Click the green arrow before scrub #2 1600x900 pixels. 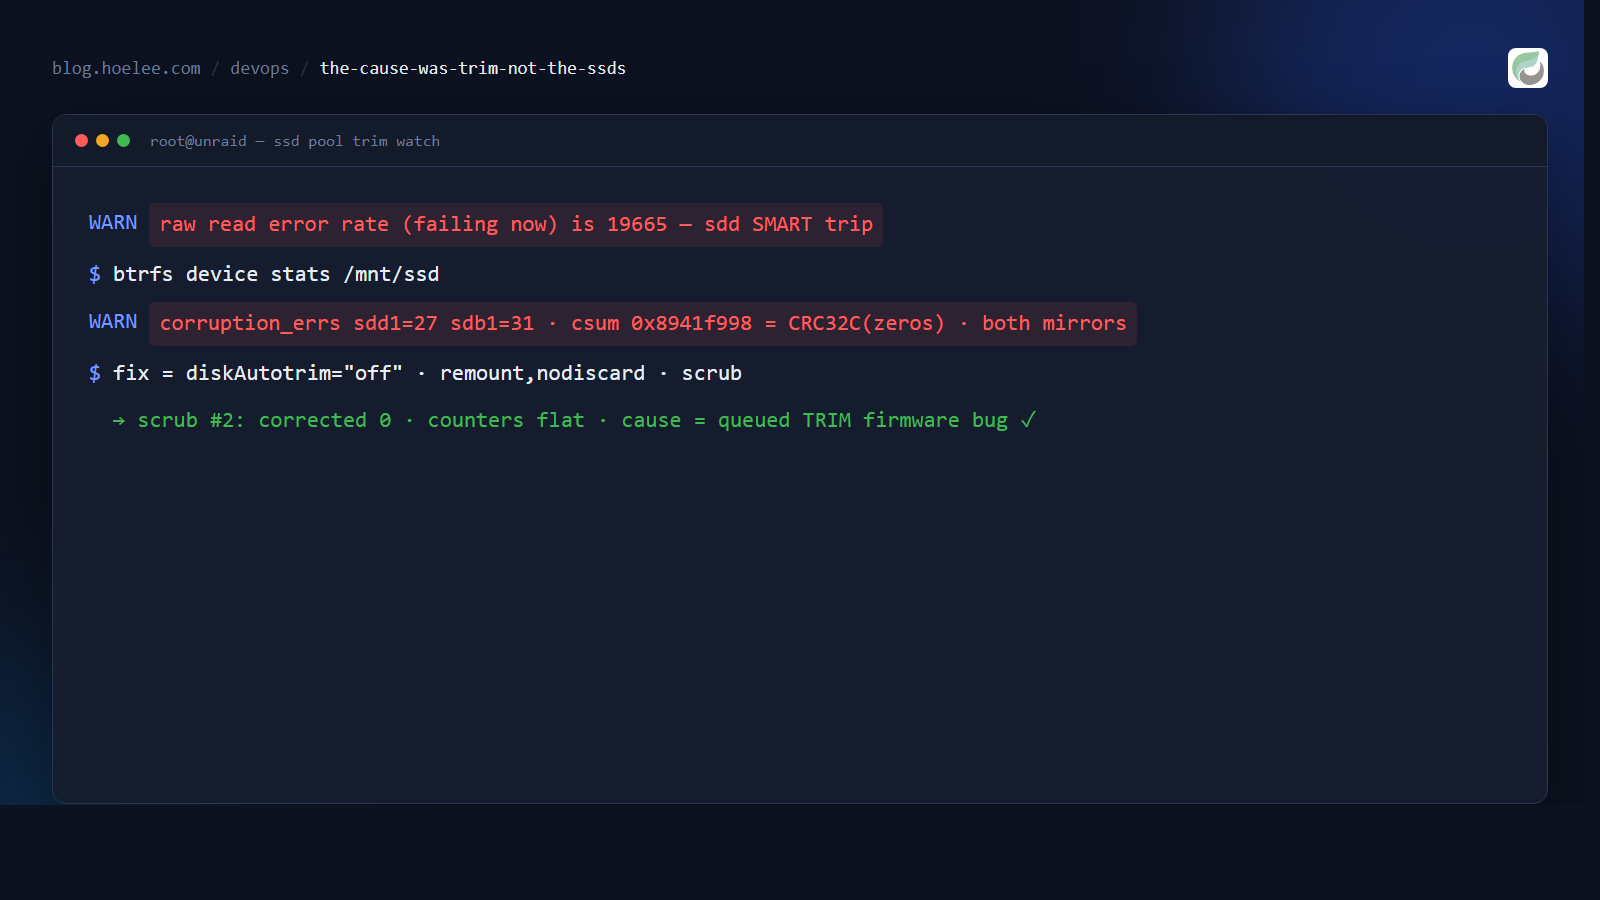[x=119, y=421]
